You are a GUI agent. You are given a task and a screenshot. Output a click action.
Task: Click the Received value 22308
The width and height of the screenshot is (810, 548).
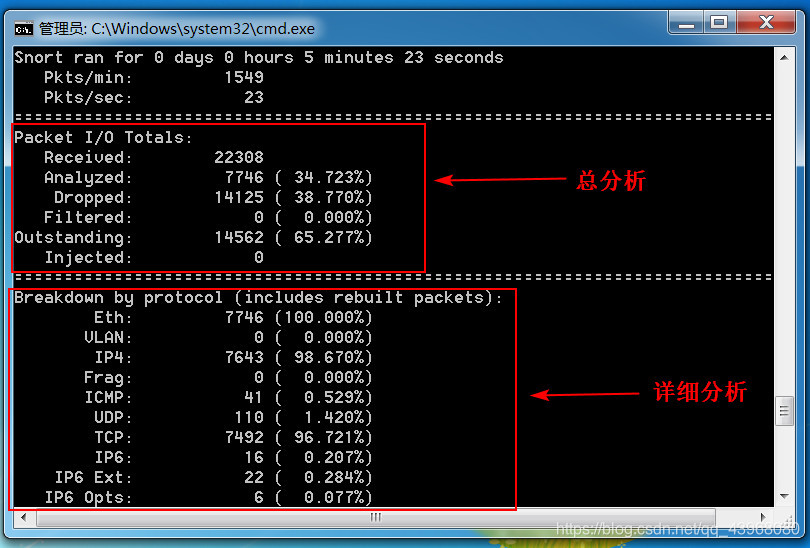tap(239, 158)
